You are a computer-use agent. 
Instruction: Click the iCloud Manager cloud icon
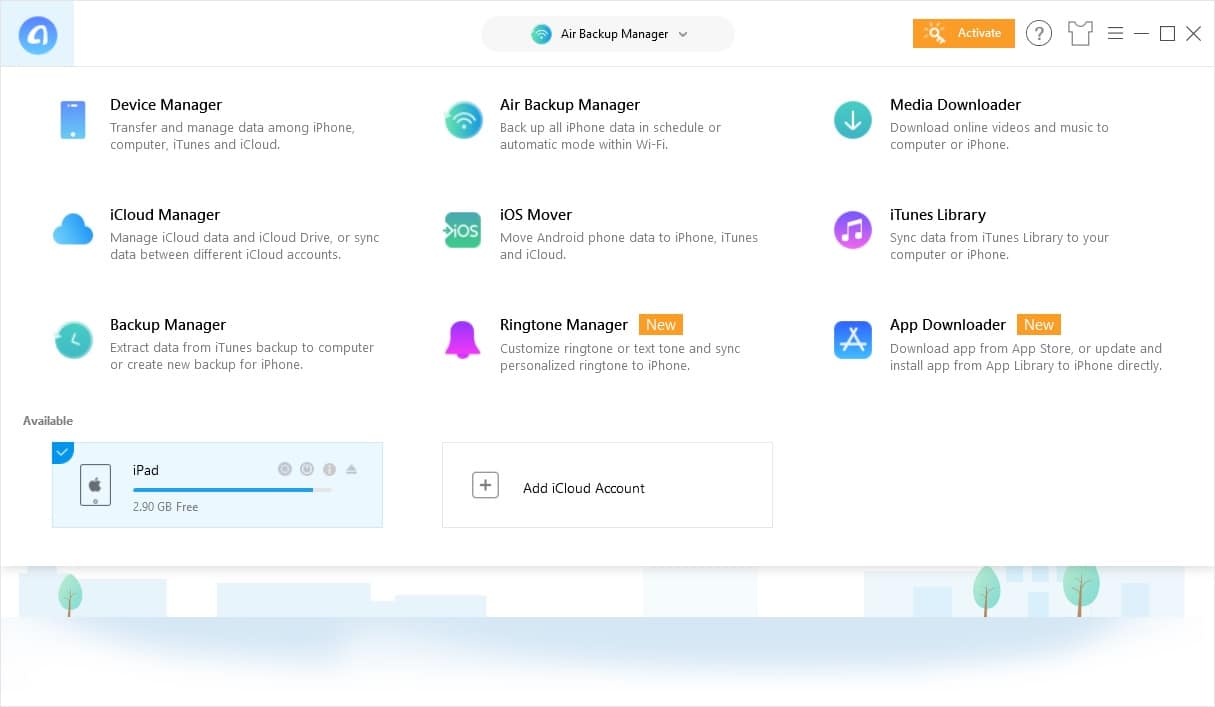(73, 230)
